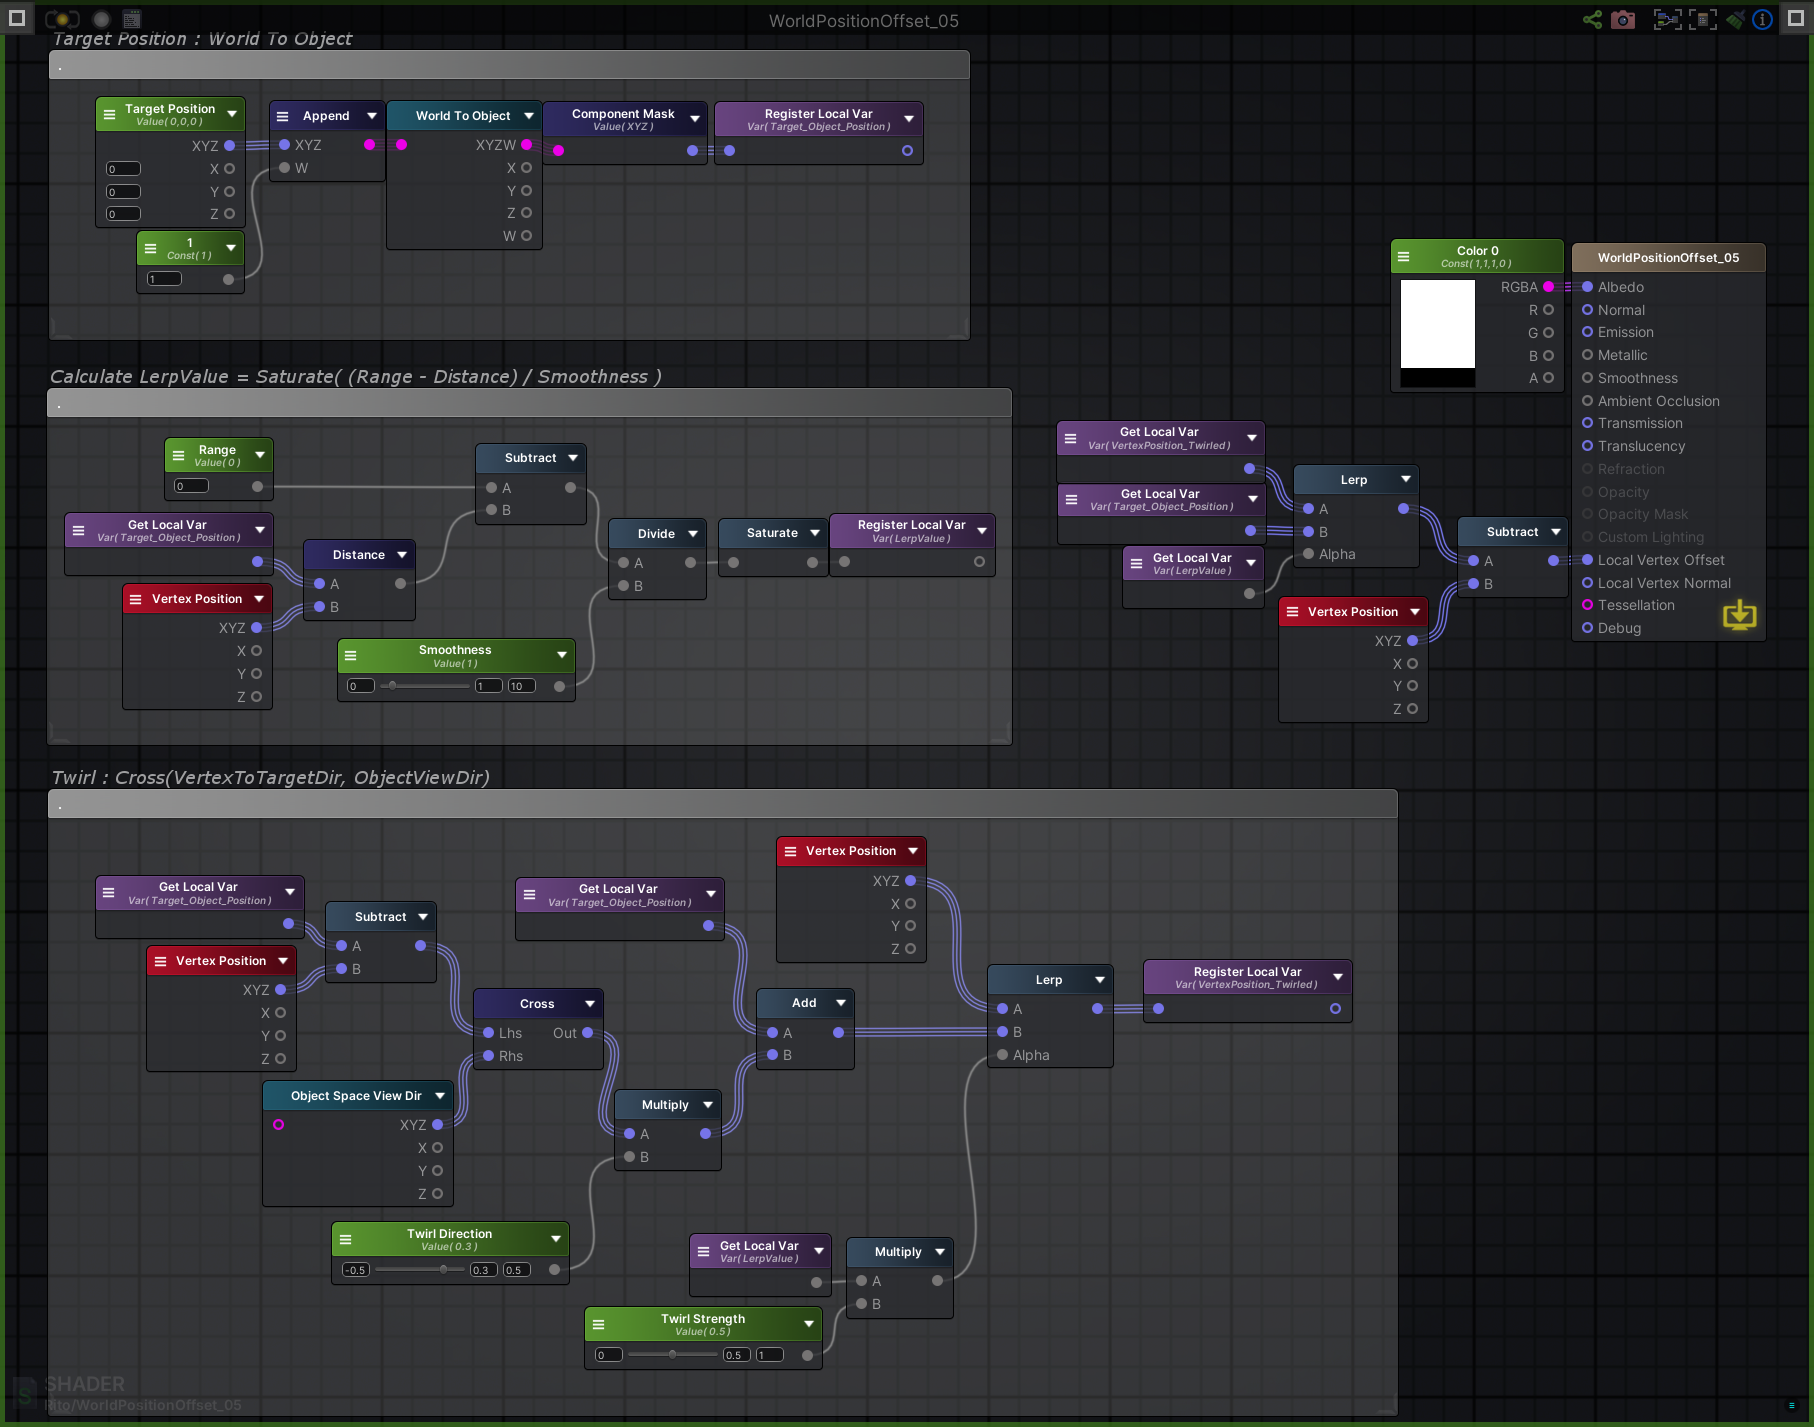The image size is (1814, 1427).
Task: Enable the Emission output port on the master node
Action: (1588, 332)
